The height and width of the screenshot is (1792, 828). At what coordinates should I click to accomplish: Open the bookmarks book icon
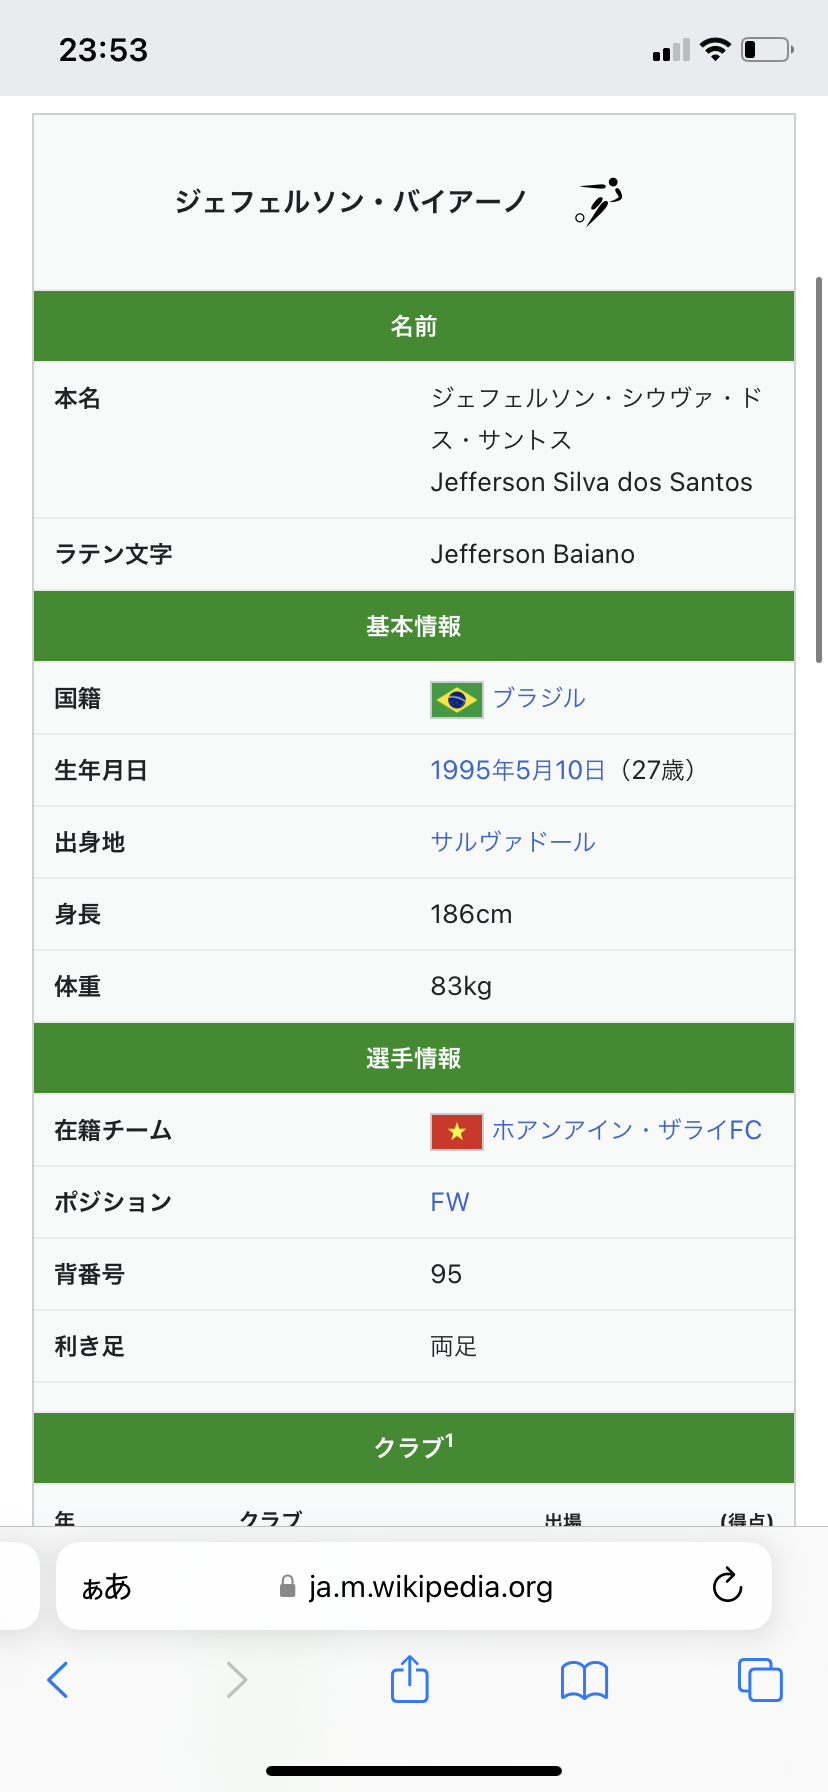[585, 1680]
